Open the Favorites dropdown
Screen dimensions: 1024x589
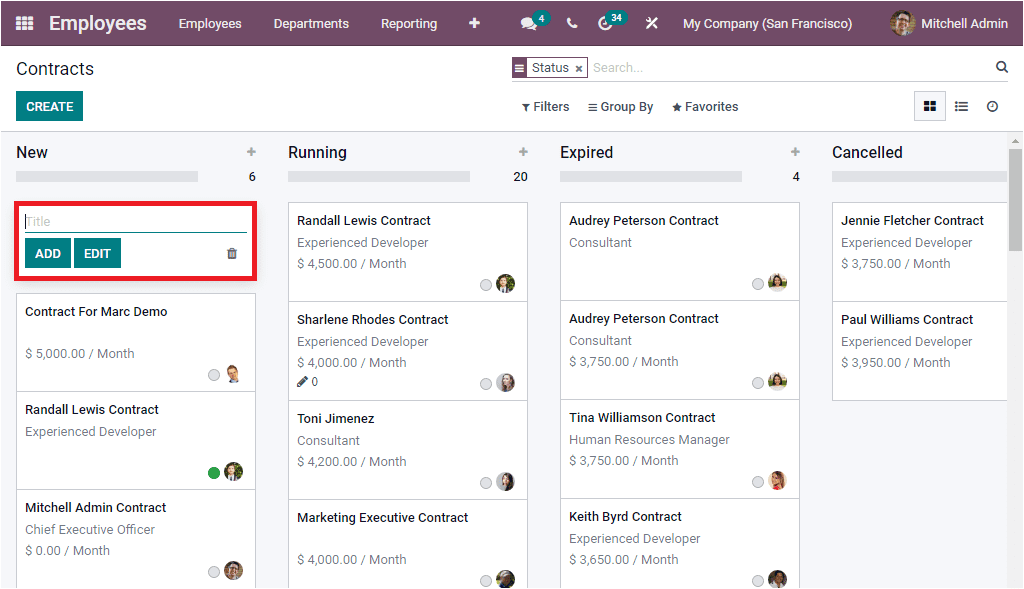coord(704,106)
